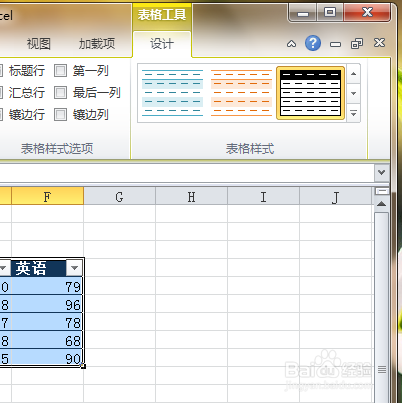Select the cell containing 78
Viewport: 402px width, 403px height.
coord(47,322)
